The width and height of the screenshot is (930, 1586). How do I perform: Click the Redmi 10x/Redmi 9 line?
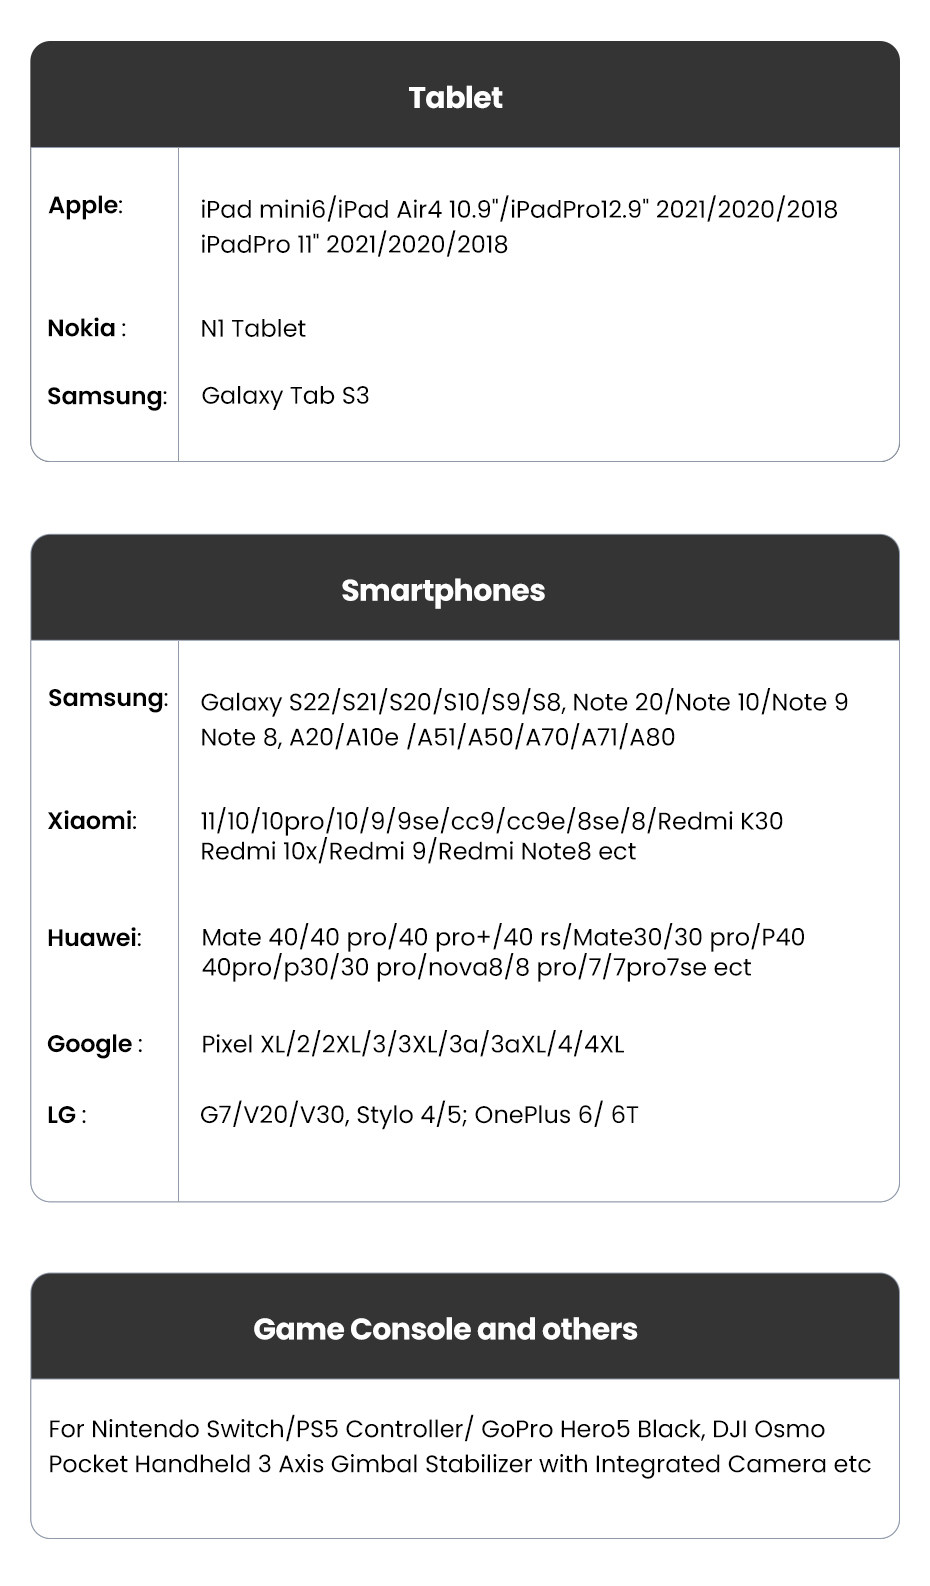coord(418,852)
